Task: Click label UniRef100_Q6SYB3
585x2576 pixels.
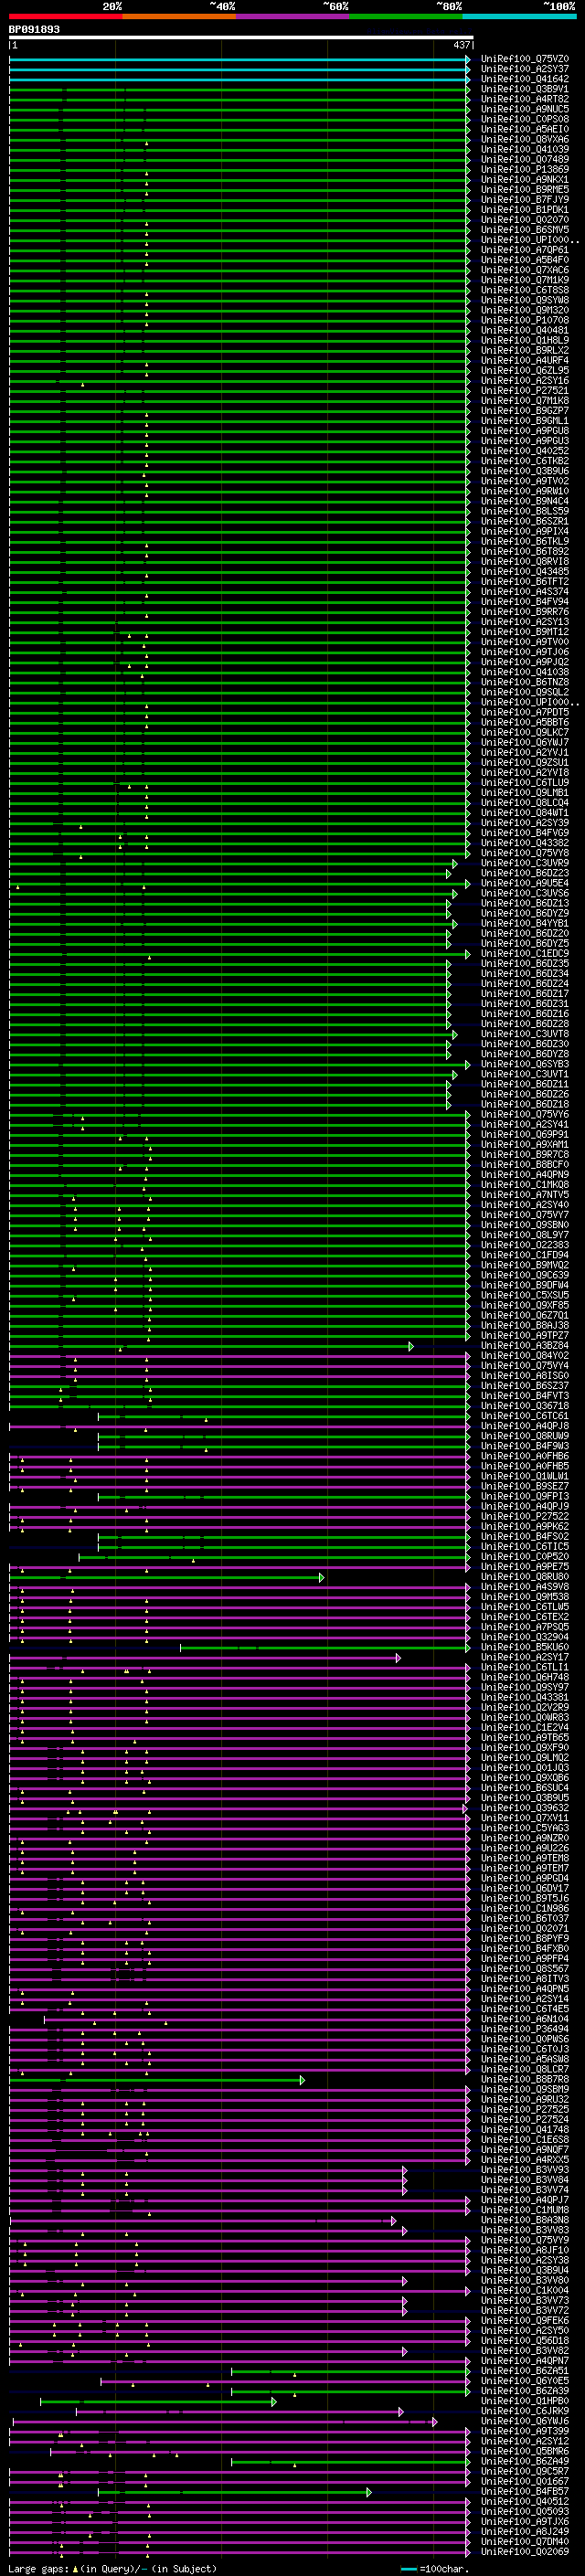Action: [x=525, y=1064]
